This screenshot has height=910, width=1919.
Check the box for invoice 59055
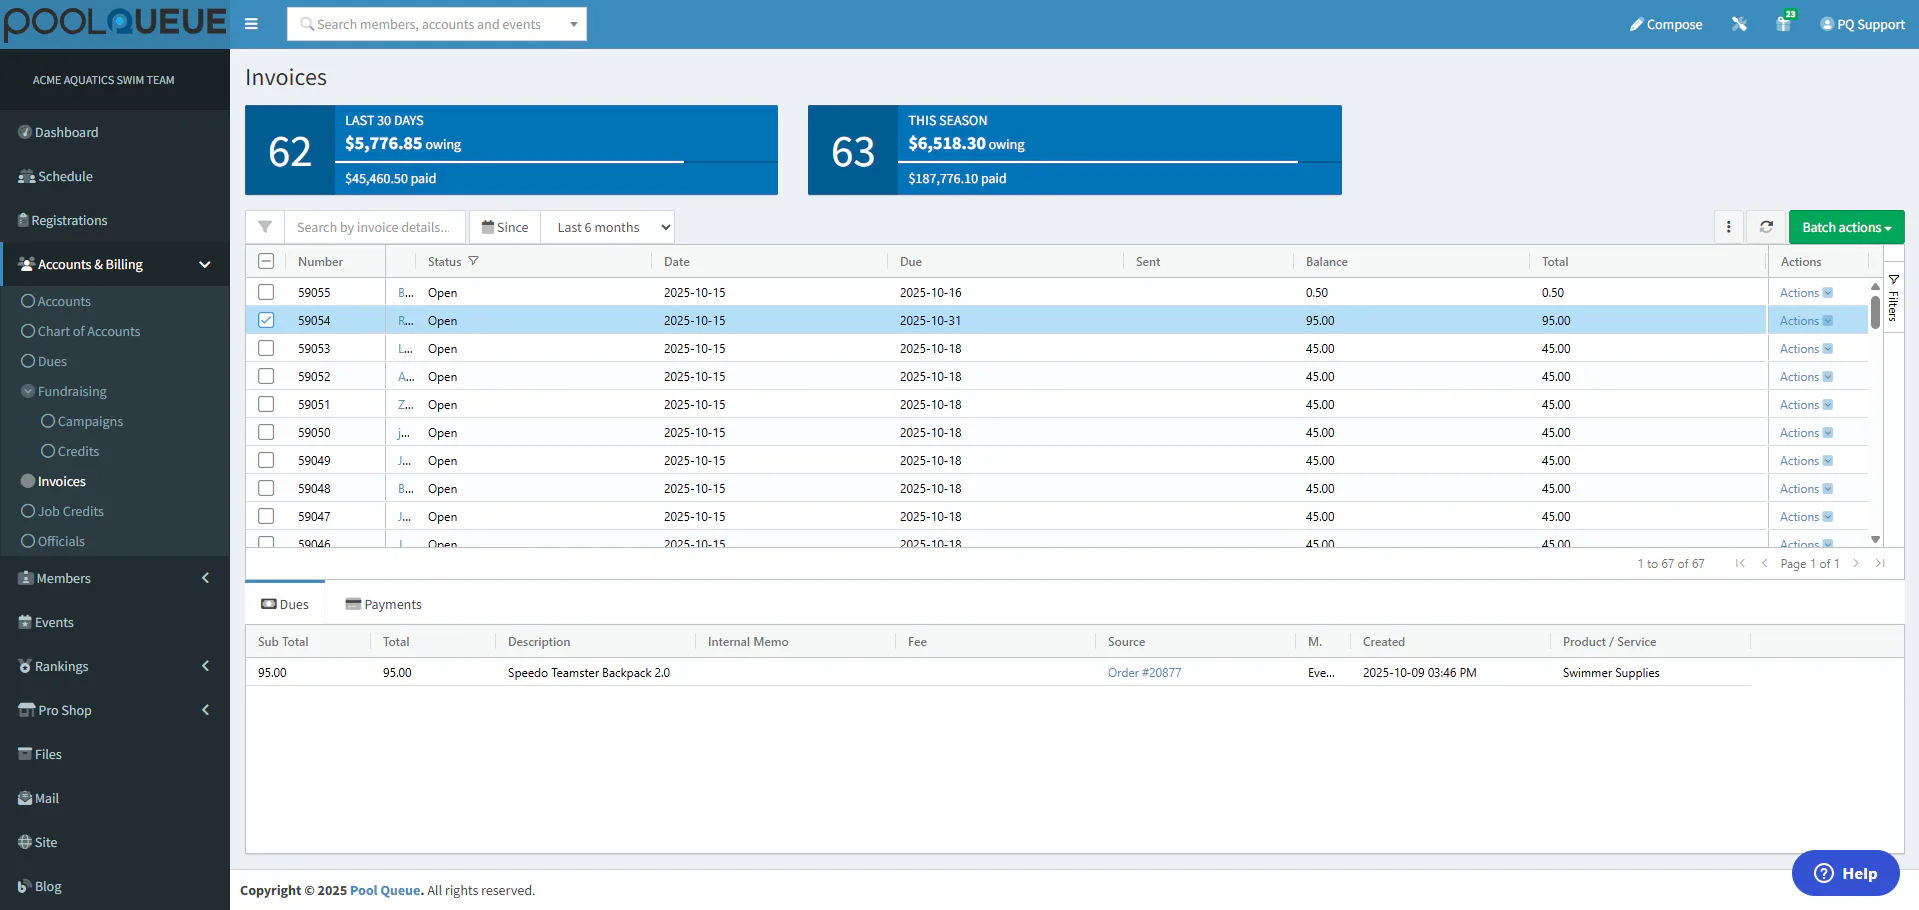[266, 292]
